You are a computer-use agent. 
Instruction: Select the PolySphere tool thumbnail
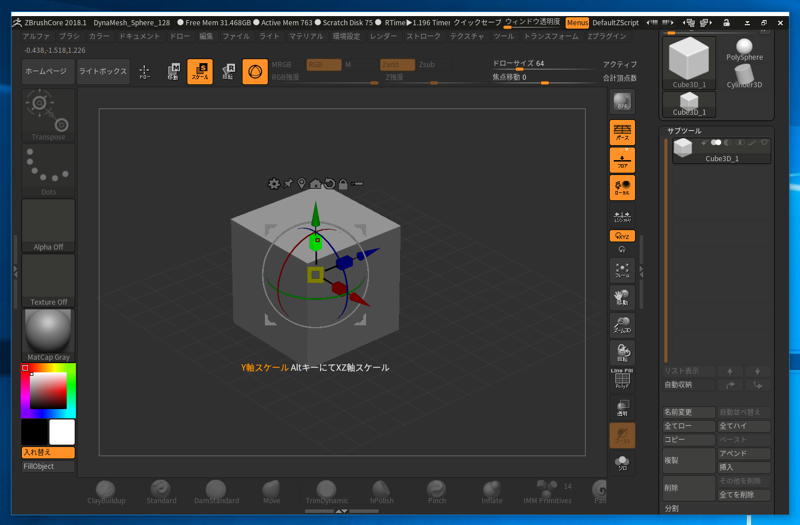click(744, 50)
